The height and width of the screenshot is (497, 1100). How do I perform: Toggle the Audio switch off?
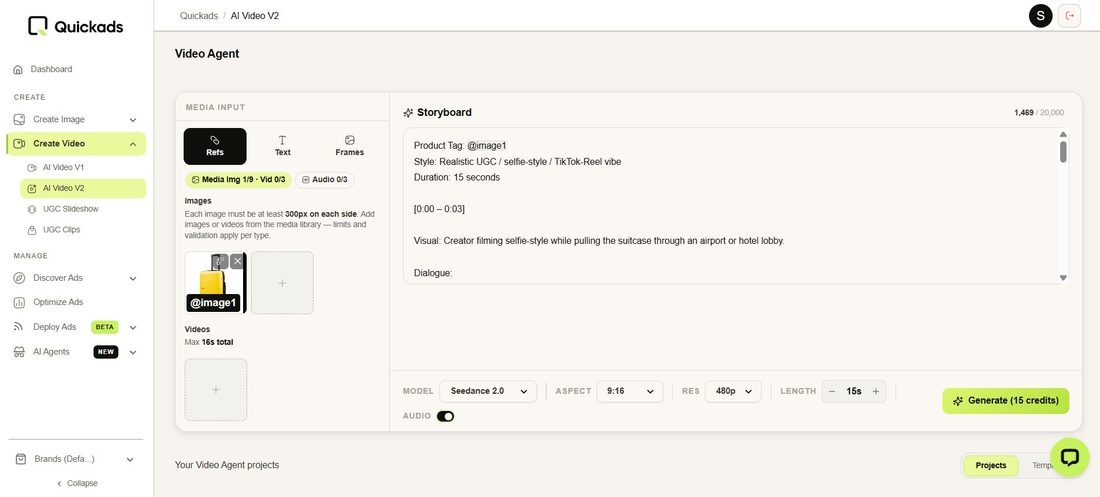445,416
